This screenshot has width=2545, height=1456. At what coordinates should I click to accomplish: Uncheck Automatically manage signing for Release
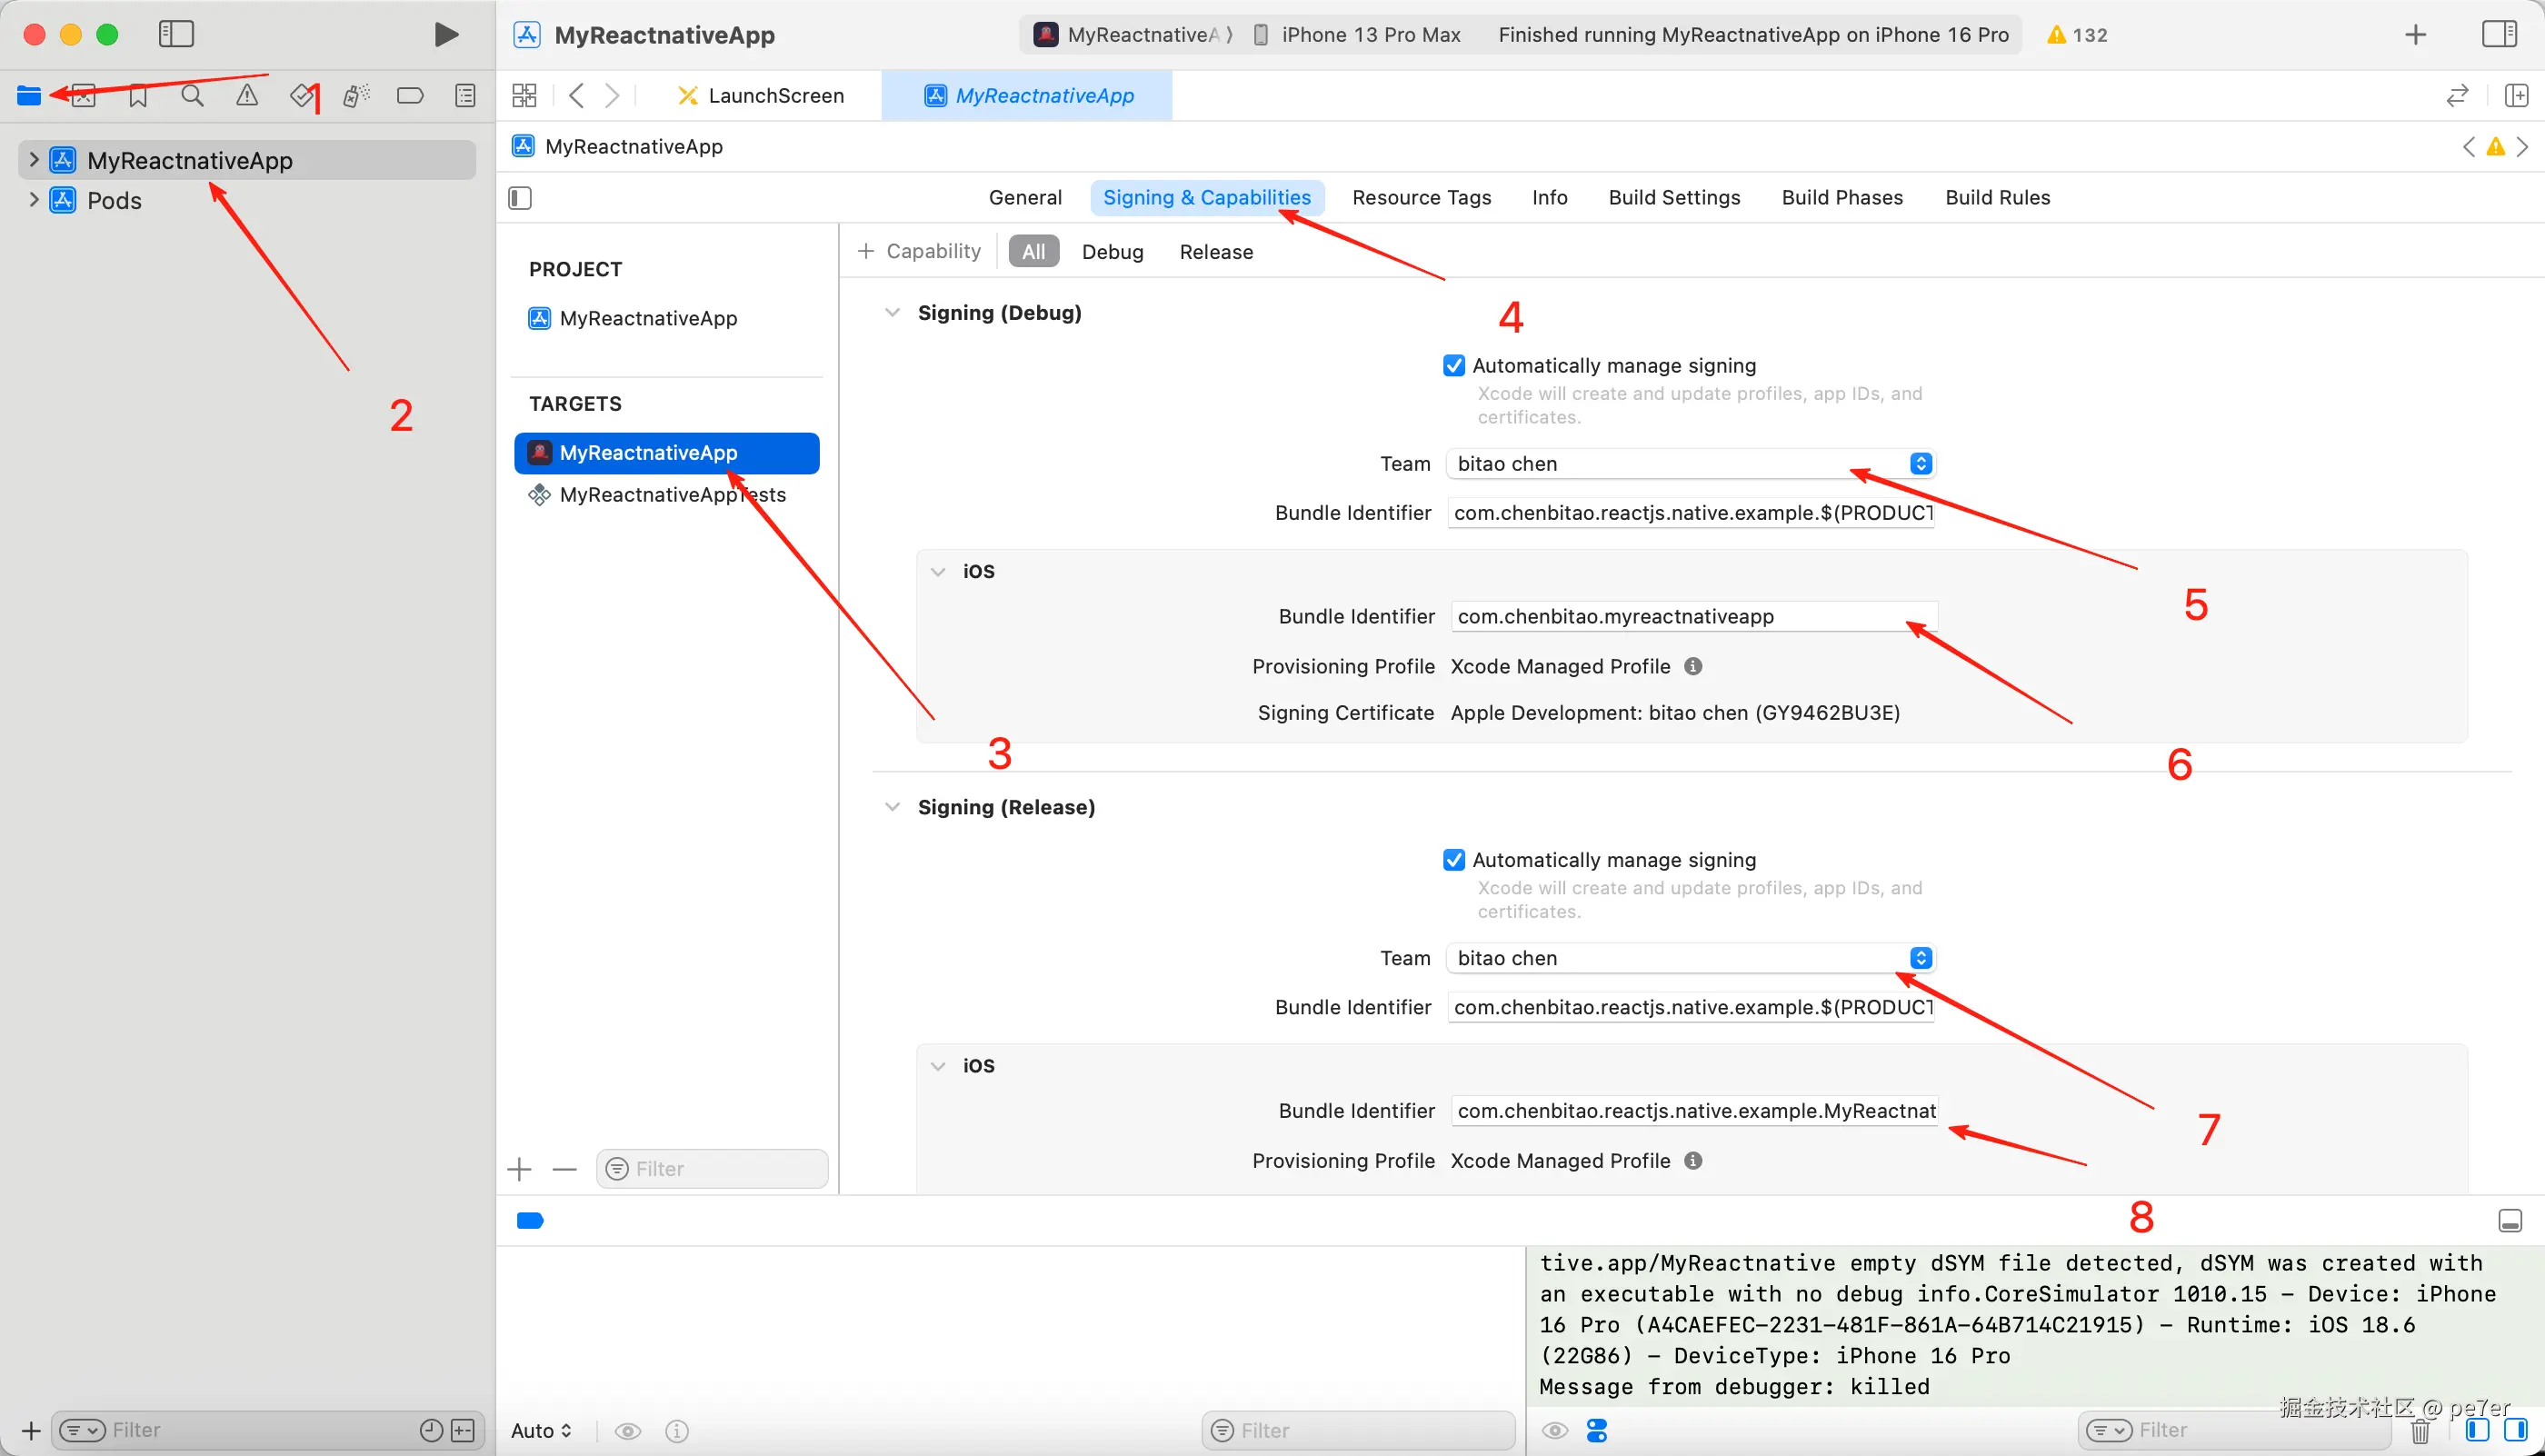click(1454, 860)
